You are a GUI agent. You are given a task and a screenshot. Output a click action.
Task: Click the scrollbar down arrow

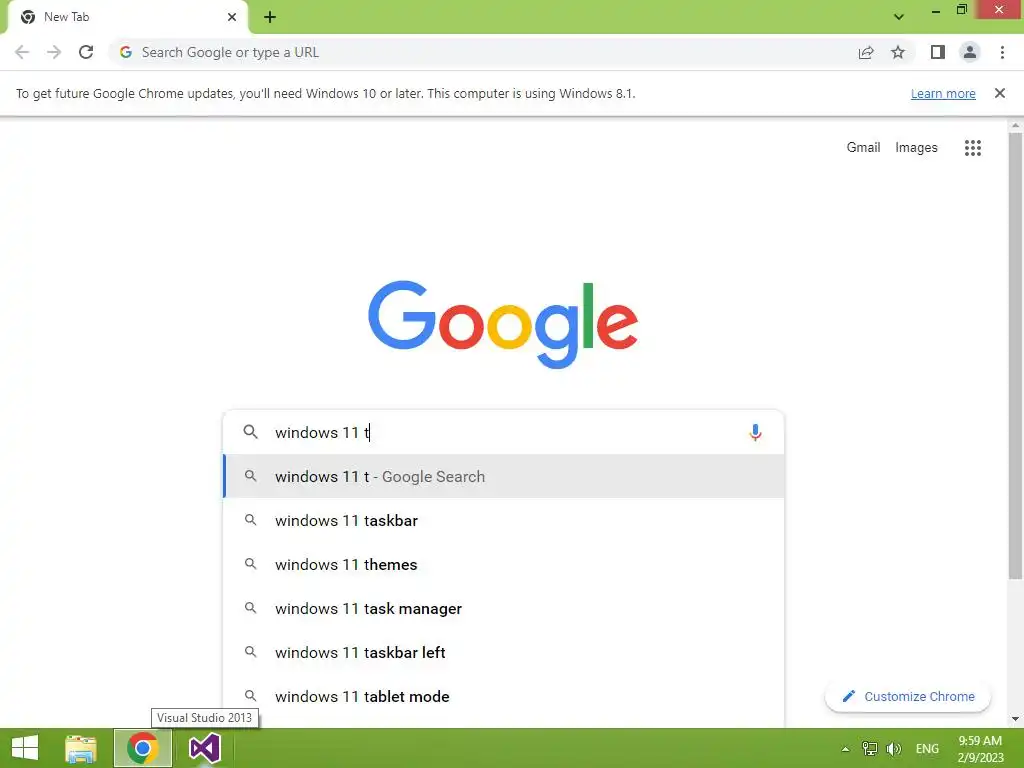coord(1015,718)
